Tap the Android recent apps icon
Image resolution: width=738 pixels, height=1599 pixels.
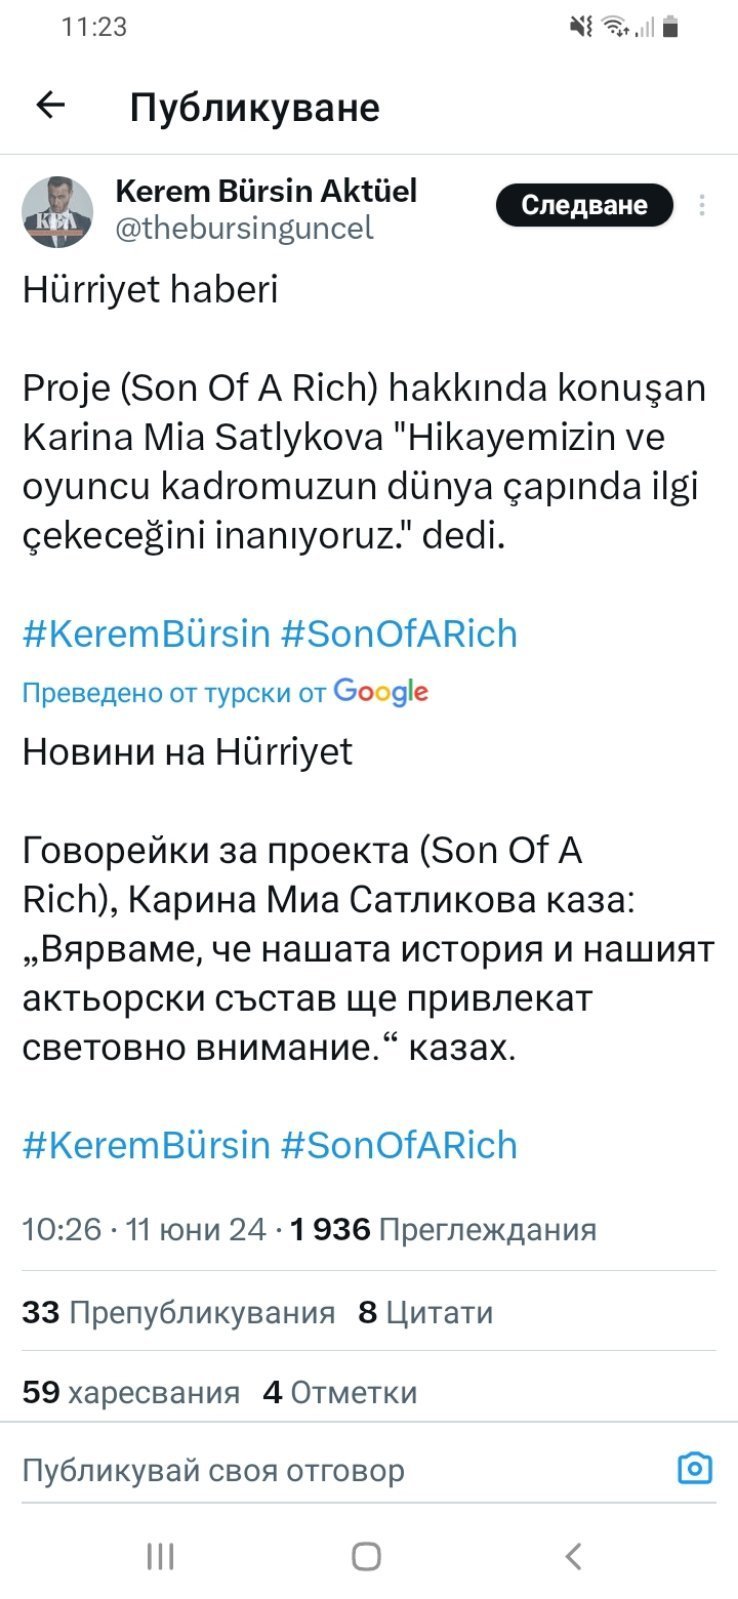tap(160, 1556)
